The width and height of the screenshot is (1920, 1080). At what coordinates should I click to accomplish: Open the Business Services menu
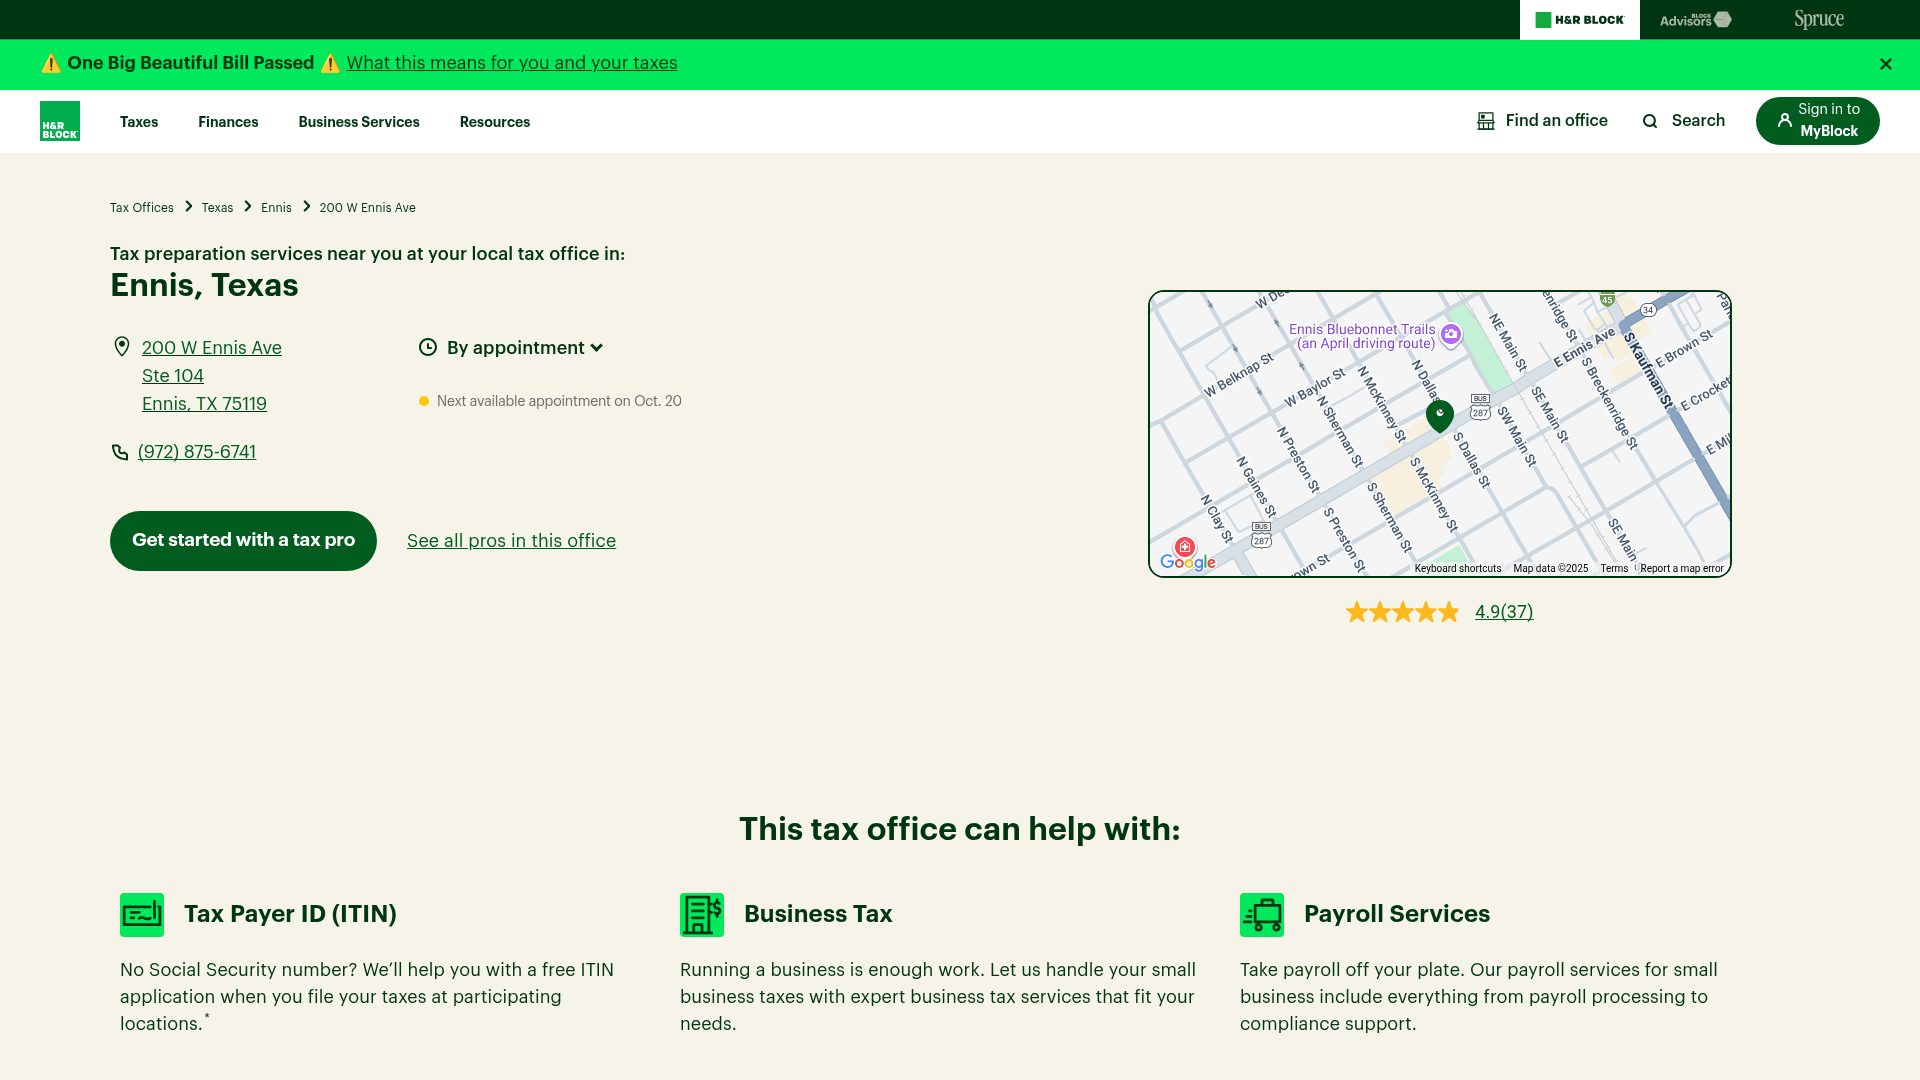click(x=359, y=122)
